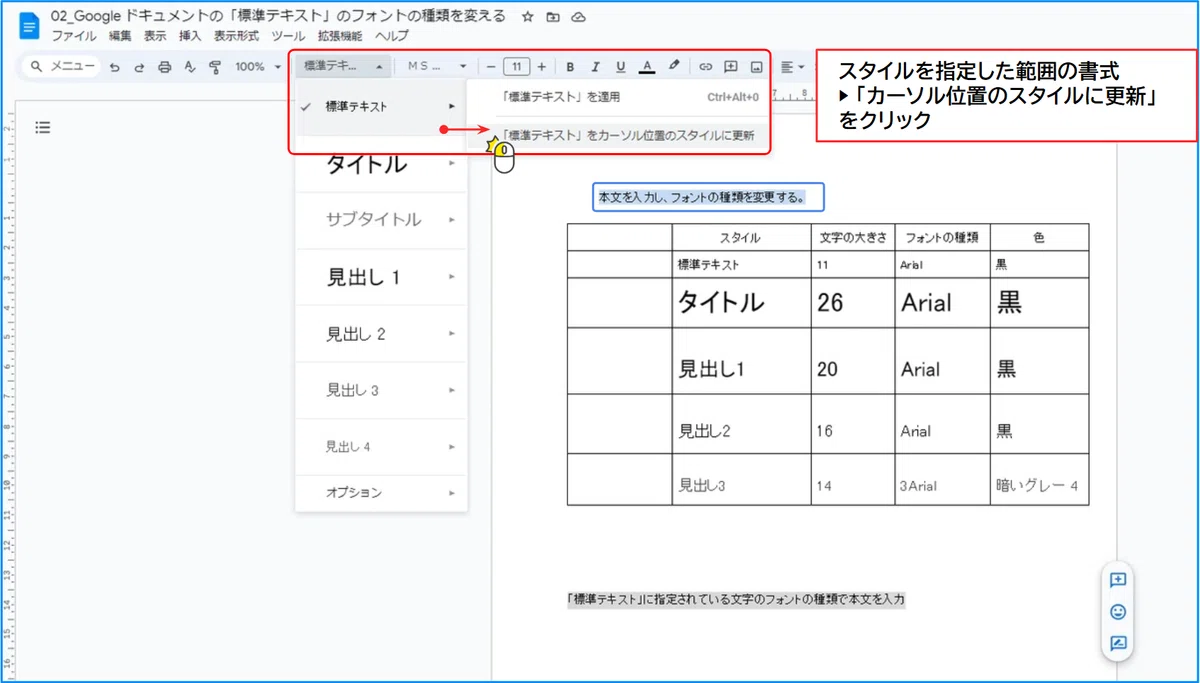The image size is (1200, 683).
Task: Suggest edits from the side panel
Action: (1118, 643)
